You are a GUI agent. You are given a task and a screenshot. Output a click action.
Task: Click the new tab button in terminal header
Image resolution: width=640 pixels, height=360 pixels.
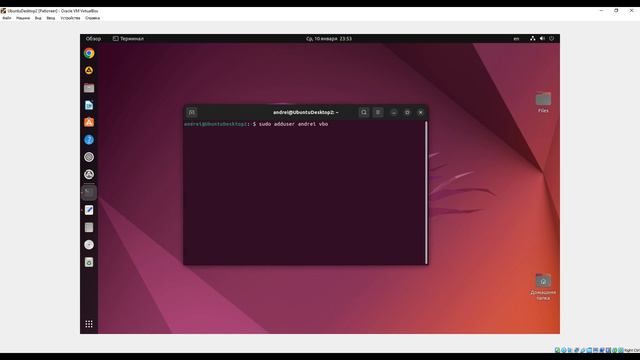coord(192,112)
